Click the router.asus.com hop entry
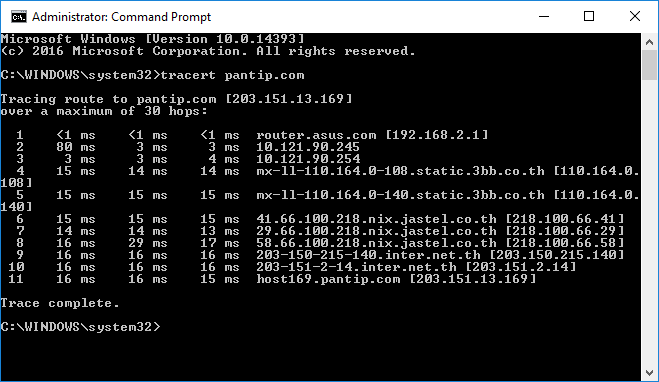The image size is (659, 382). coord(372,135)
